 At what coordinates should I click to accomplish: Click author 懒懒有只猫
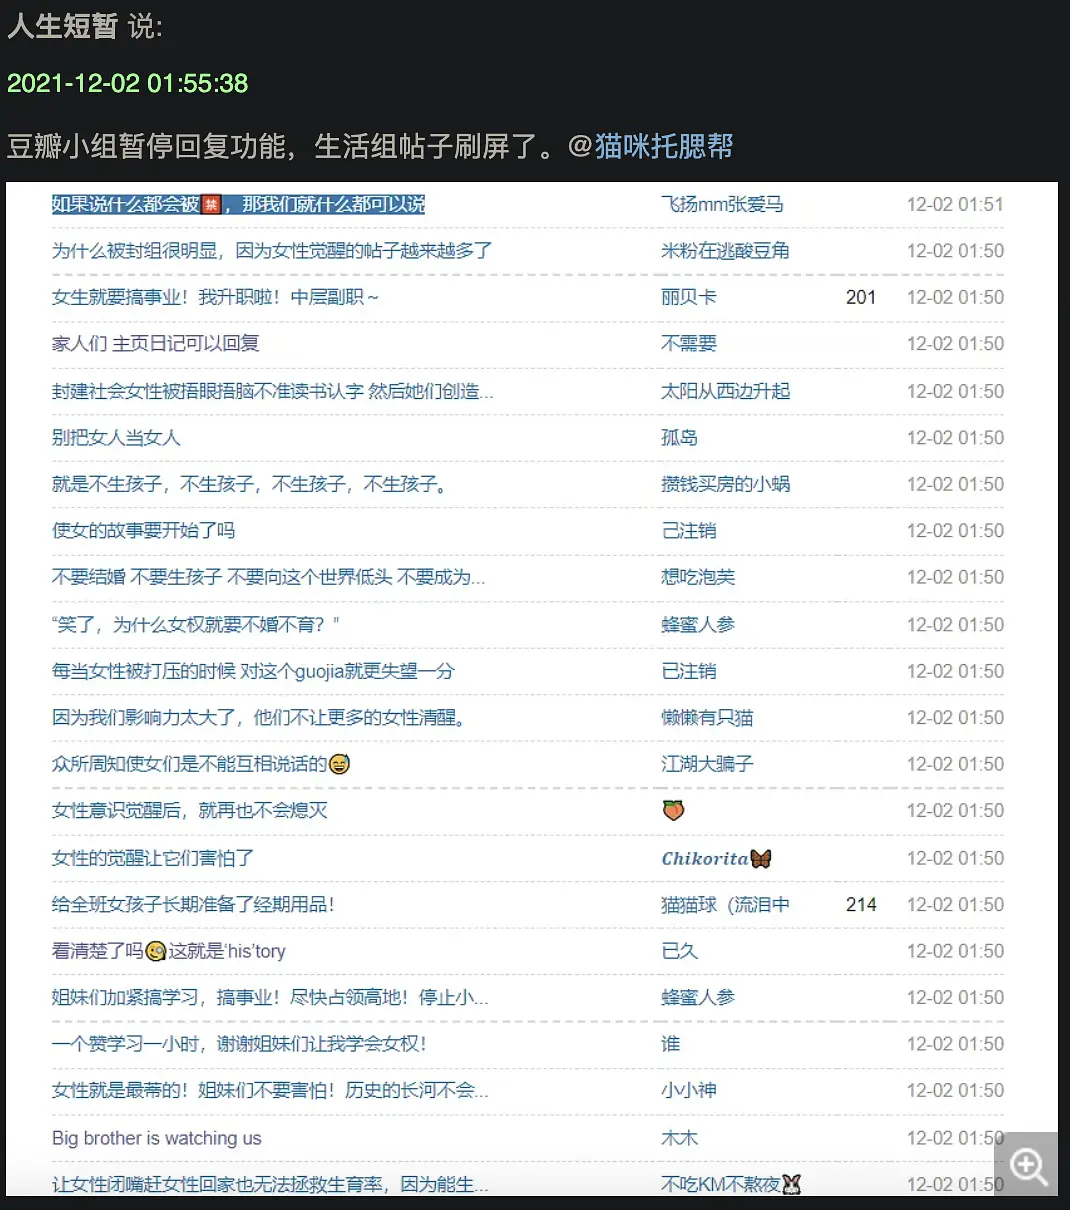tap(707, 718)
